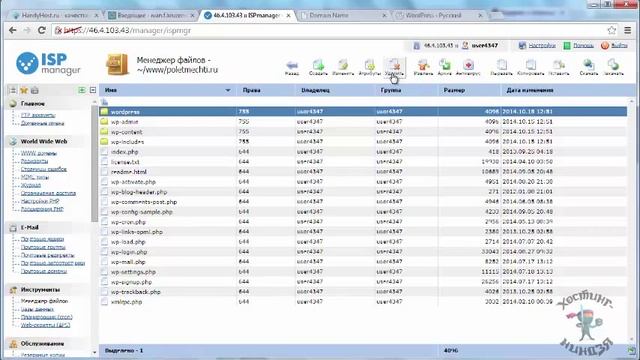
Task: Select the readme.html file row
Action: pyautogui.click(x=363, y=171)
